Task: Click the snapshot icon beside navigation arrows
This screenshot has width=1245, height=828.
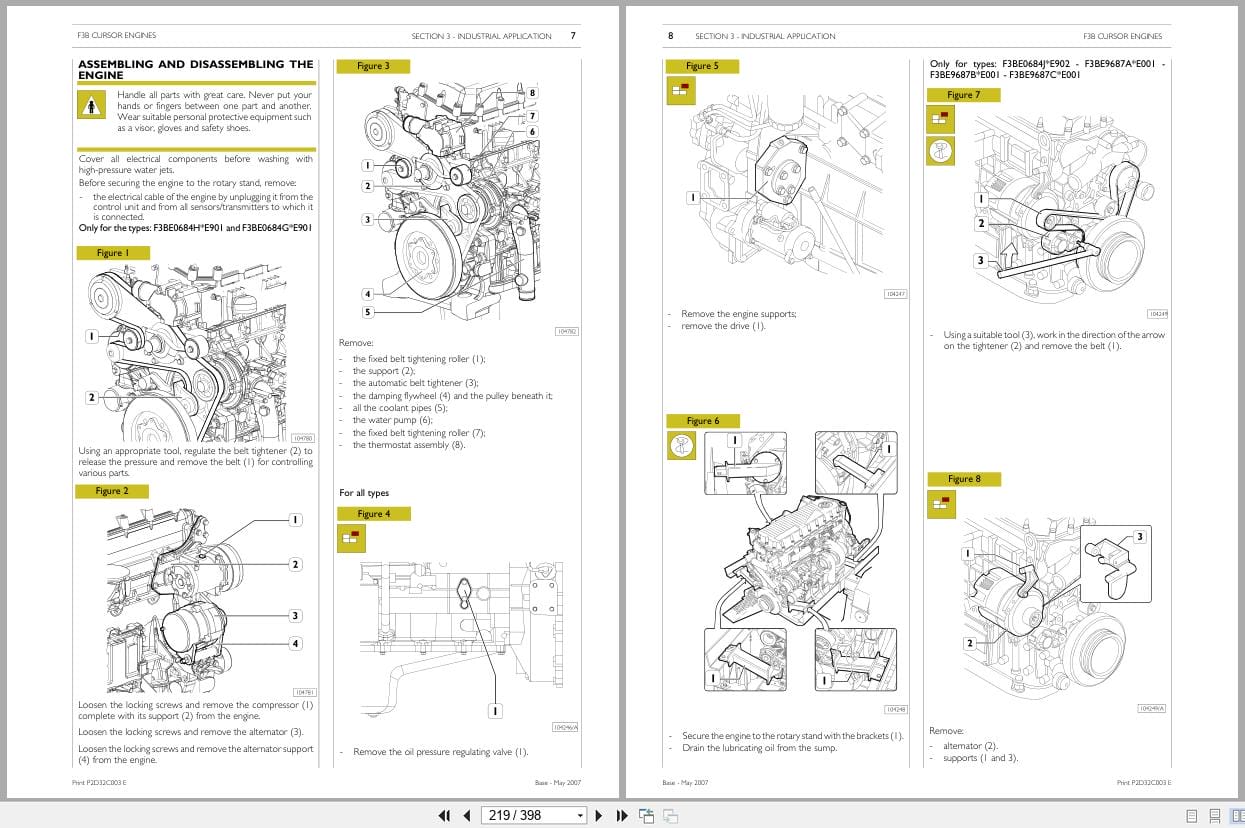Action: (x=648, y=816)
